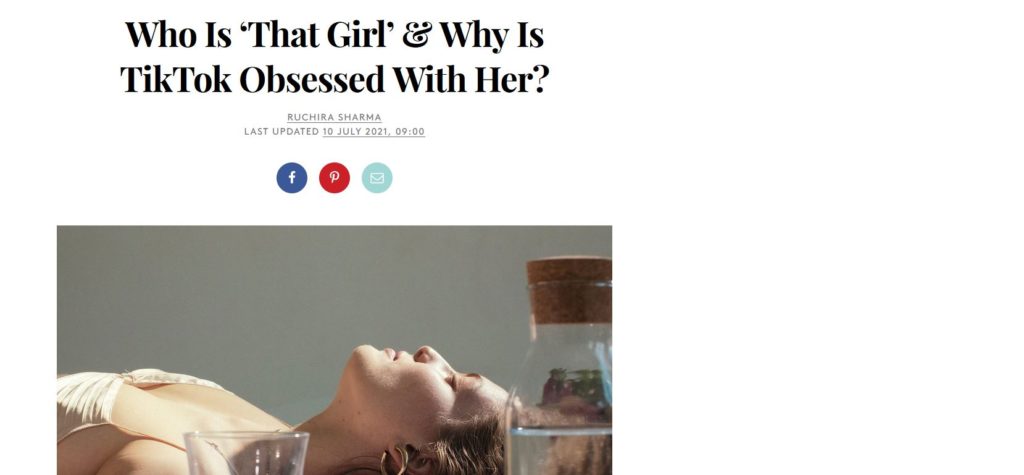Click the gold hoop earring in the photo

tap(397, 461)
